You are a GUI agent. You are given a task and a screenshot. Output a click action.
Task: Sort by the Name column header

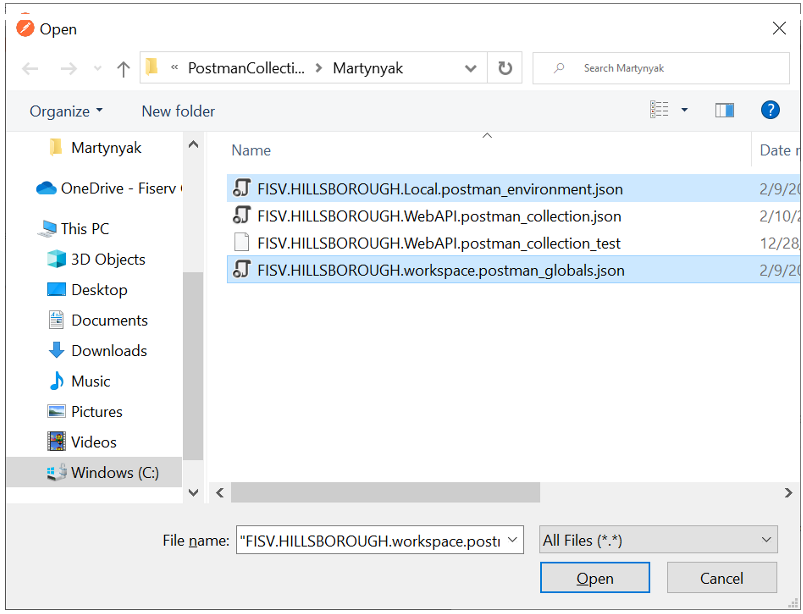point(251,150)
